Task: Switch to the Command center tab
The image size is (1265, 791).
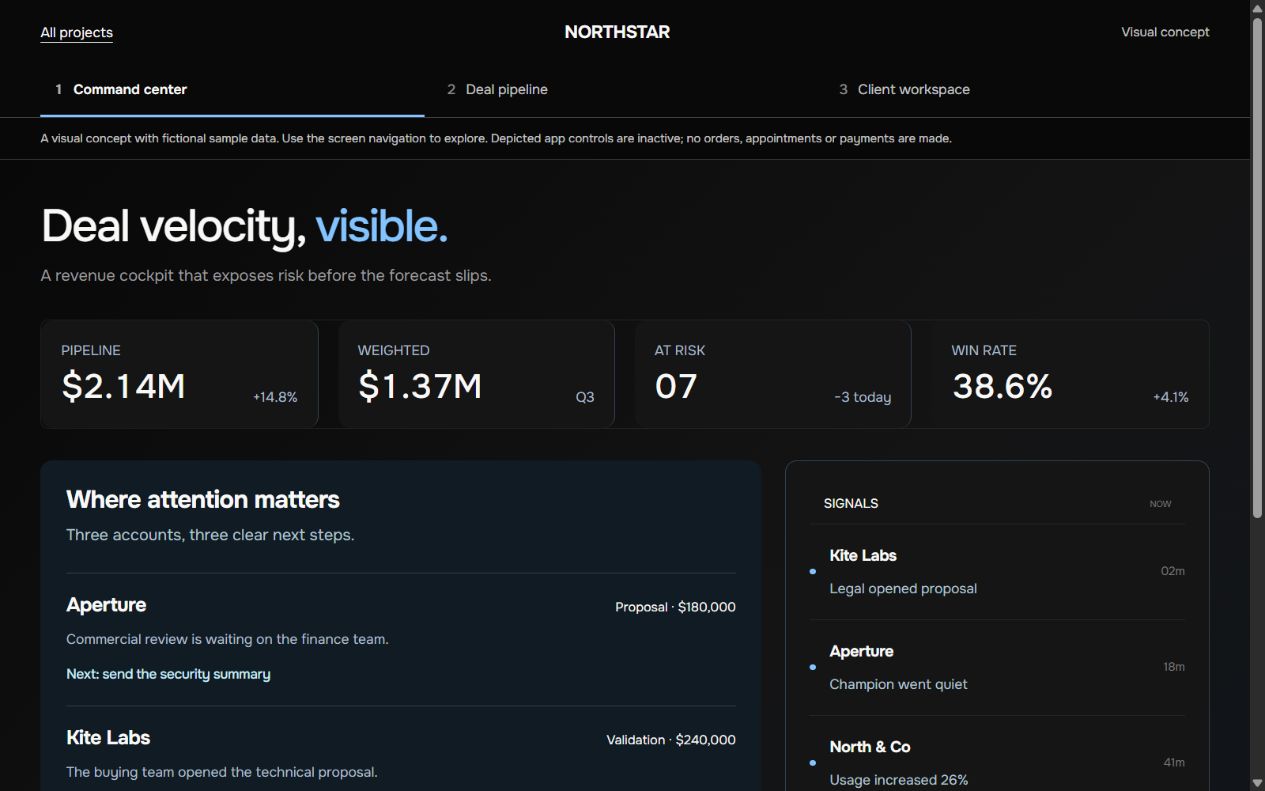Action: coord(232,90)
